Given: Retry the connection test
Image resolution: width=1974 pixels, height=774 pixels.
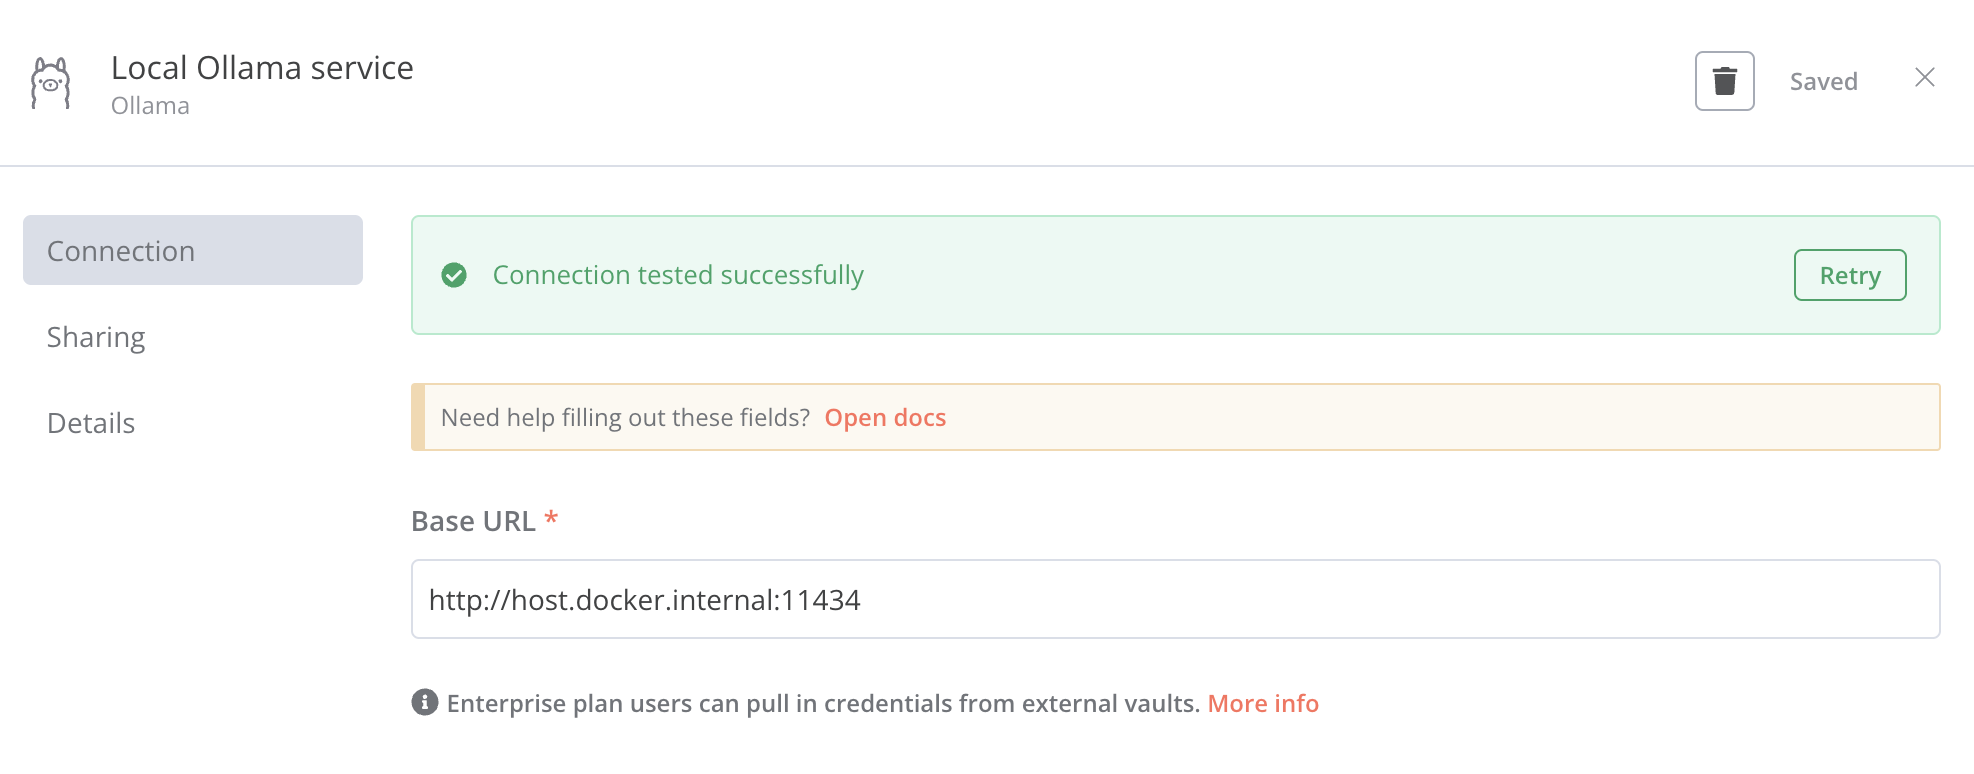Looking at the screenshot, I should (x=1850, y=275).
